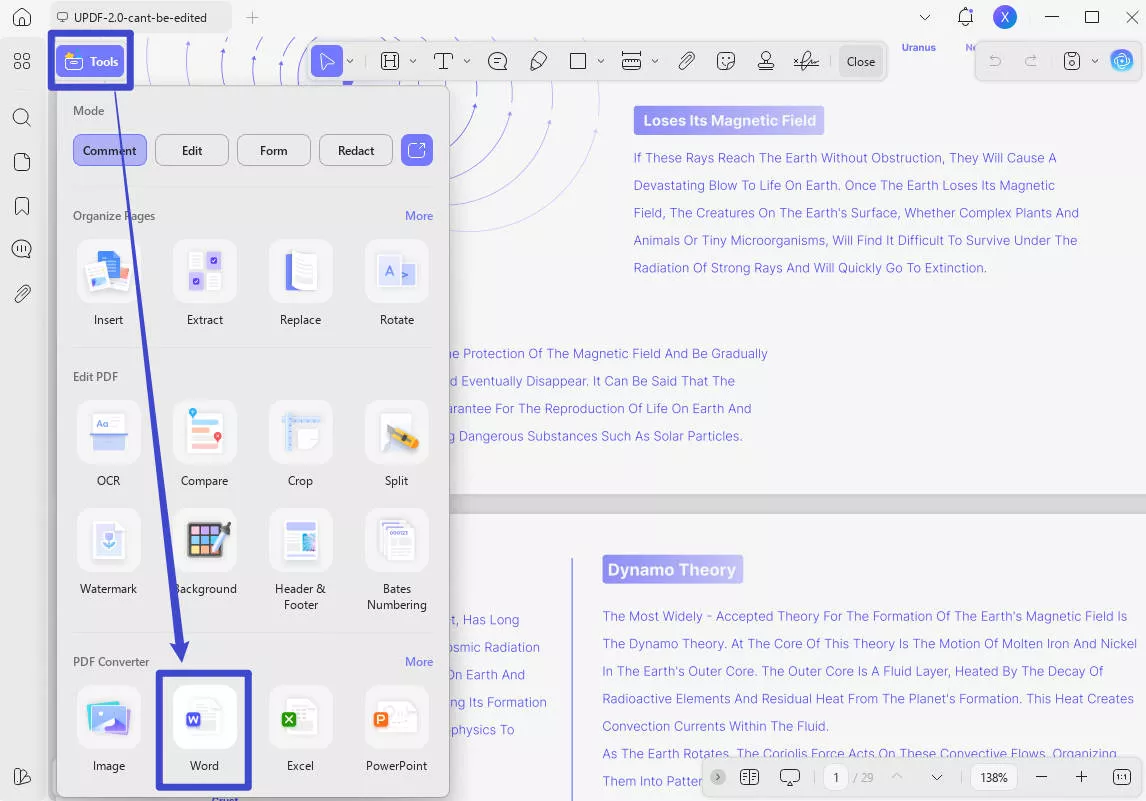
Task: Open Search in the left sidebar
Action: click(x=22, y=117)
